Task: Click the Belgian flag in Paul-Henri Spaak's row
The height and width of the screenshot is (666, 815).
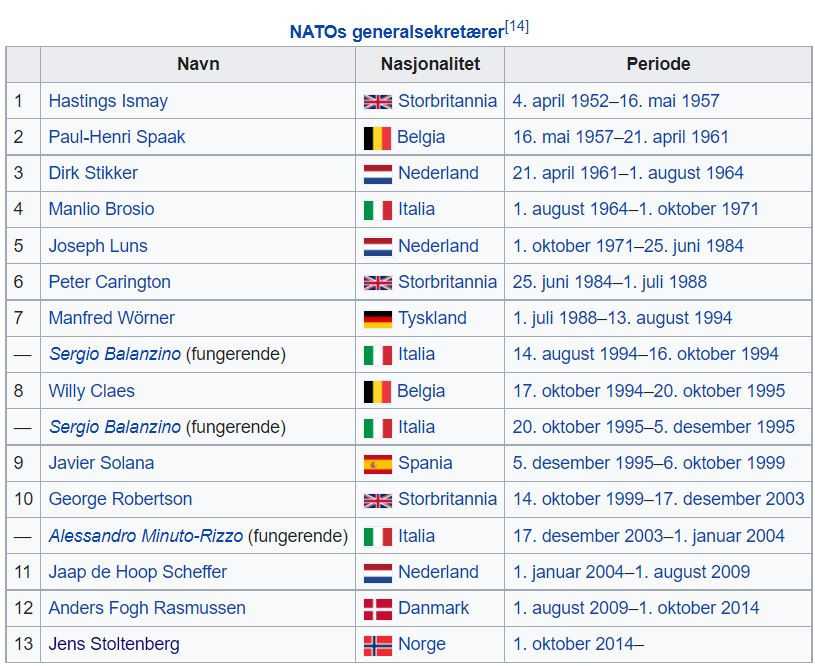Action: tap(377, 137)
